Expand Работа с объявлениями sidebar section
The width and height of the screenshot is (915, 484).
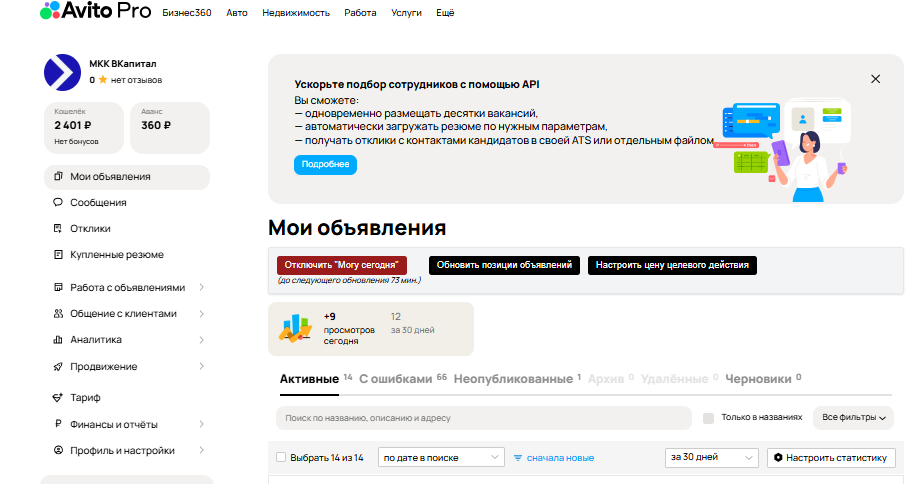tap(127, 288)
